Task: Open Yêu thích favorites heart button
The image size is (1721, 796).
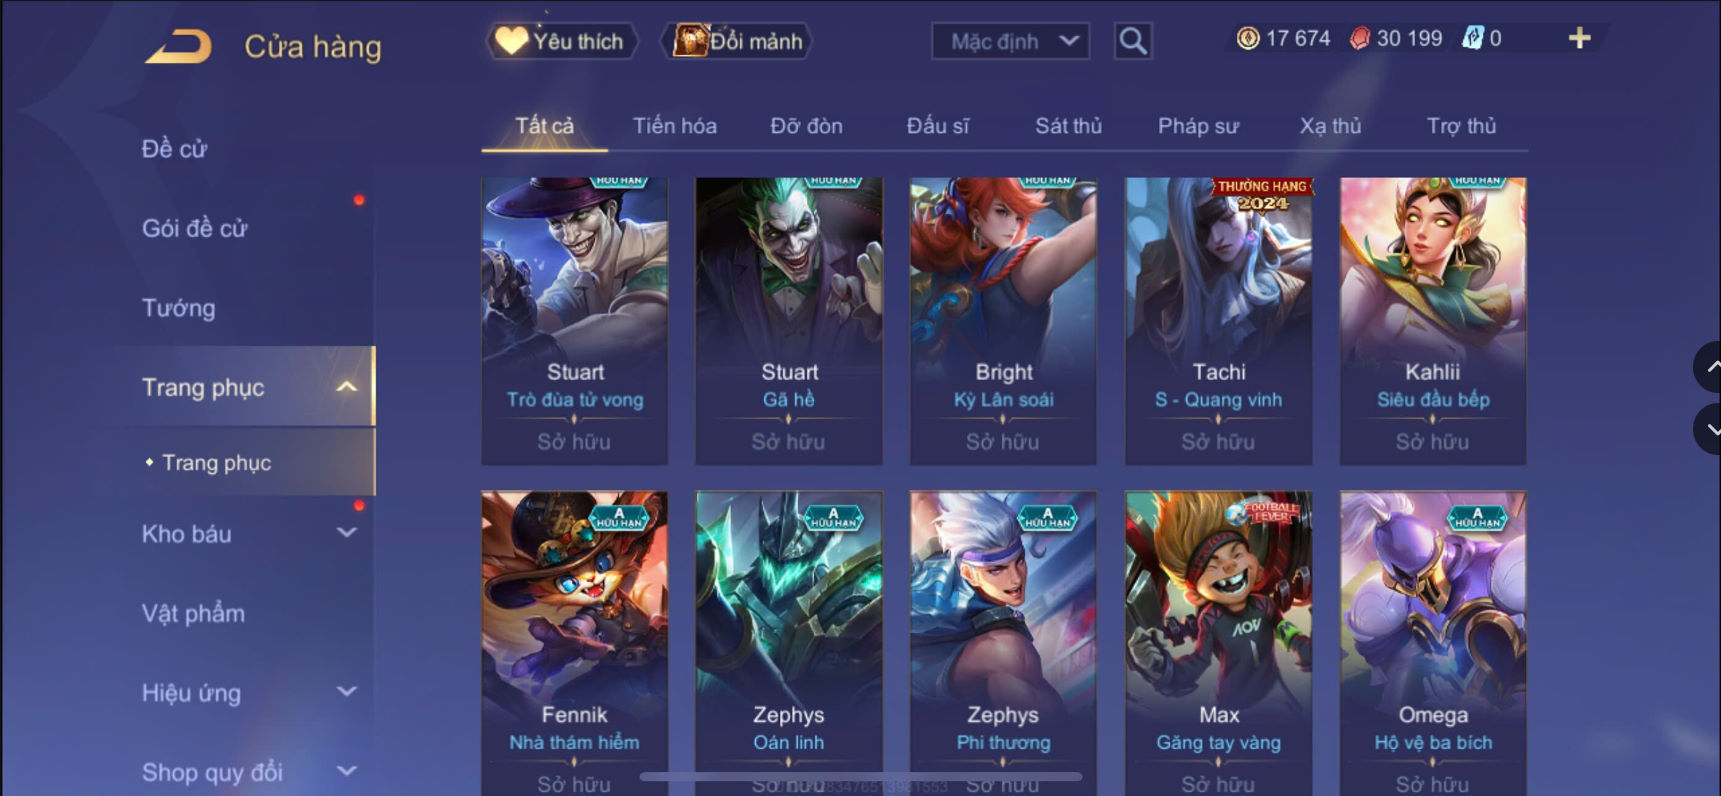Action: pyautogui.click(x=562, y=41)
